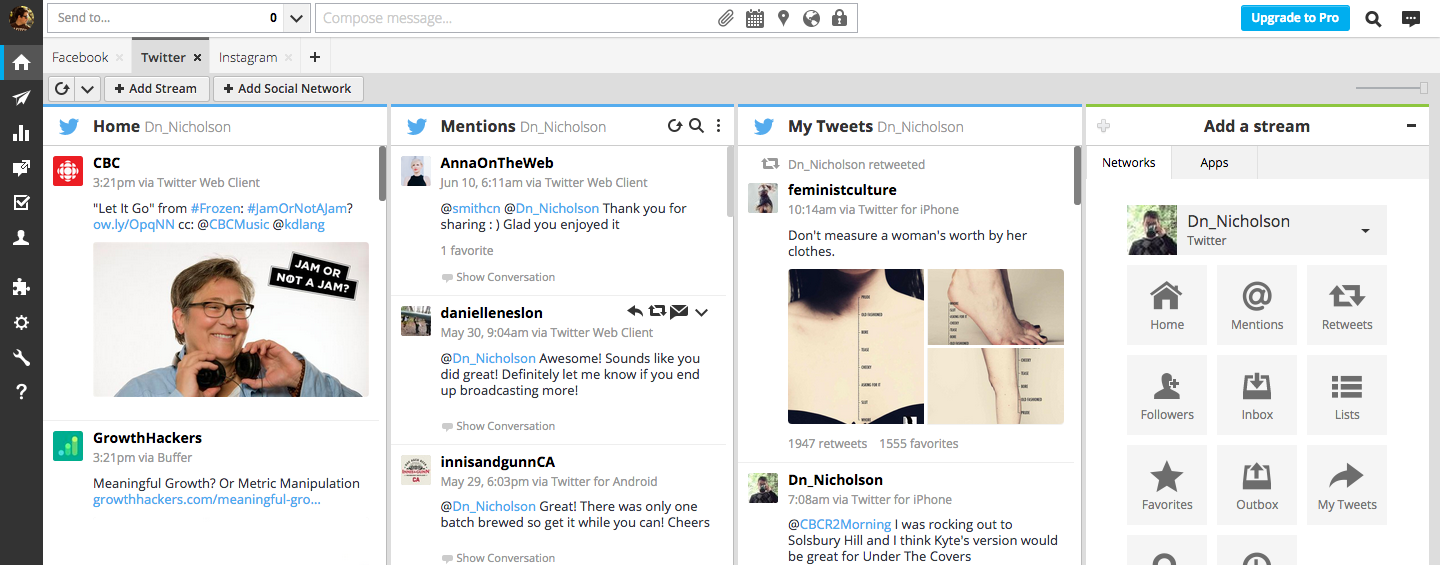Open the Publisher paper plane icon
The width and height of the screenshot is (1440, 565).
pyautogui.click(x=21, y=98)
